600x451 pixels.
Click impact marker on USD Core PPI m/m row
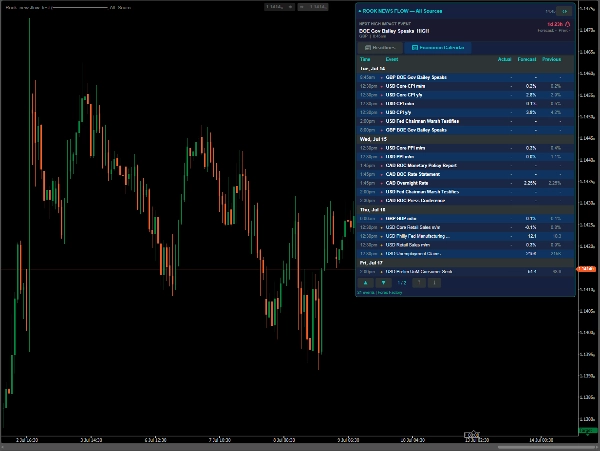tap(382, 148)
